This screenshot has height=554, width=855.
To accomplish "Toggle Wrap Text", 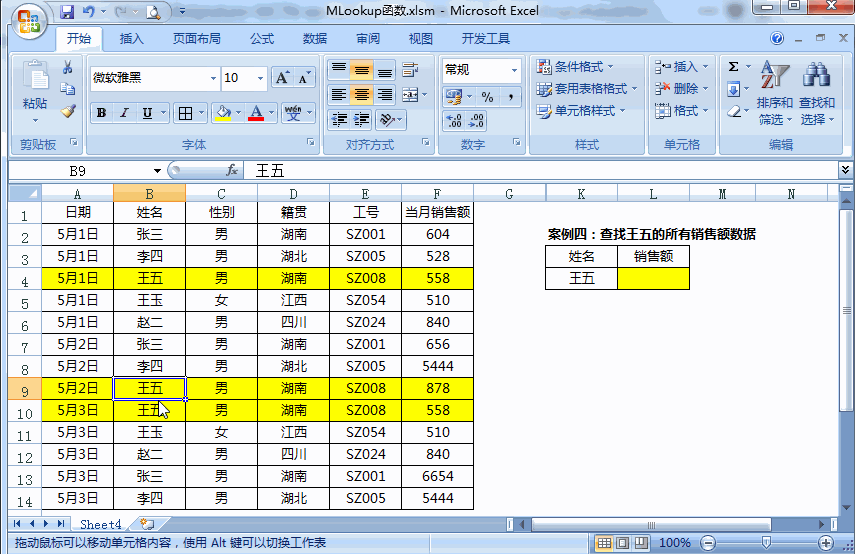I will coord(410,69).
